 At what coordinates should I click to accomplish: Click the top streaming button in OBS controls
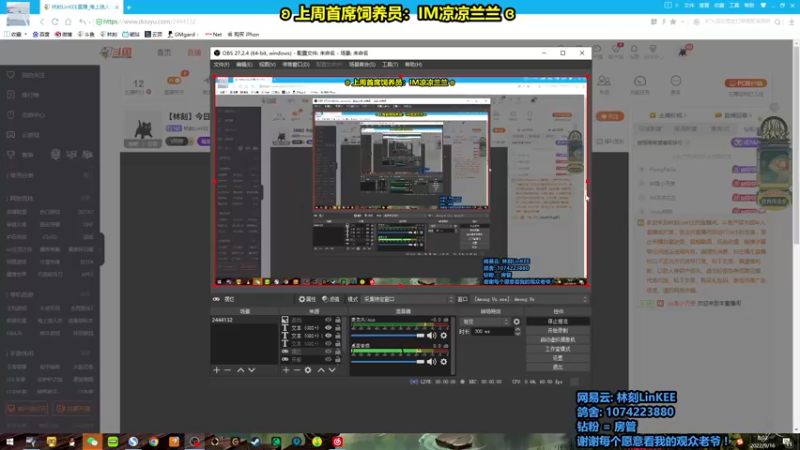558,321
